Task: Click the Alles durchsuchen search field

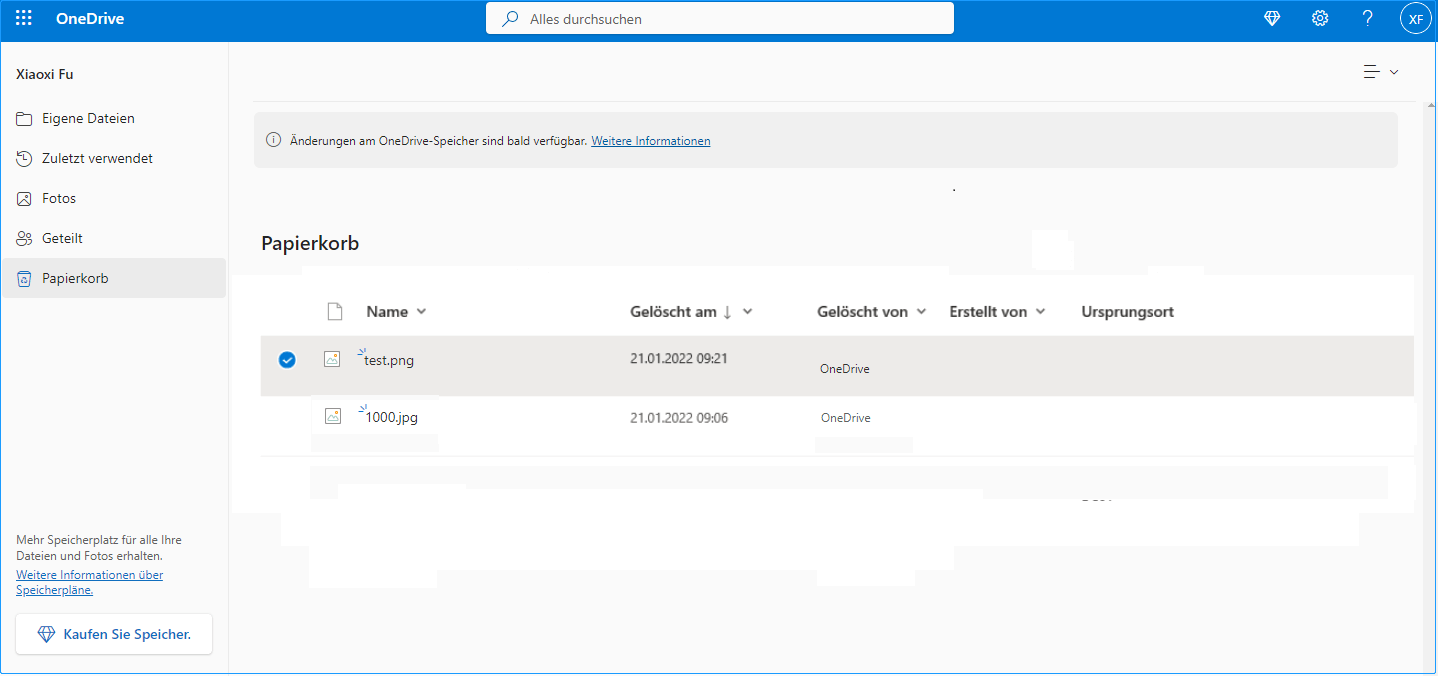Action: (720, 18)
